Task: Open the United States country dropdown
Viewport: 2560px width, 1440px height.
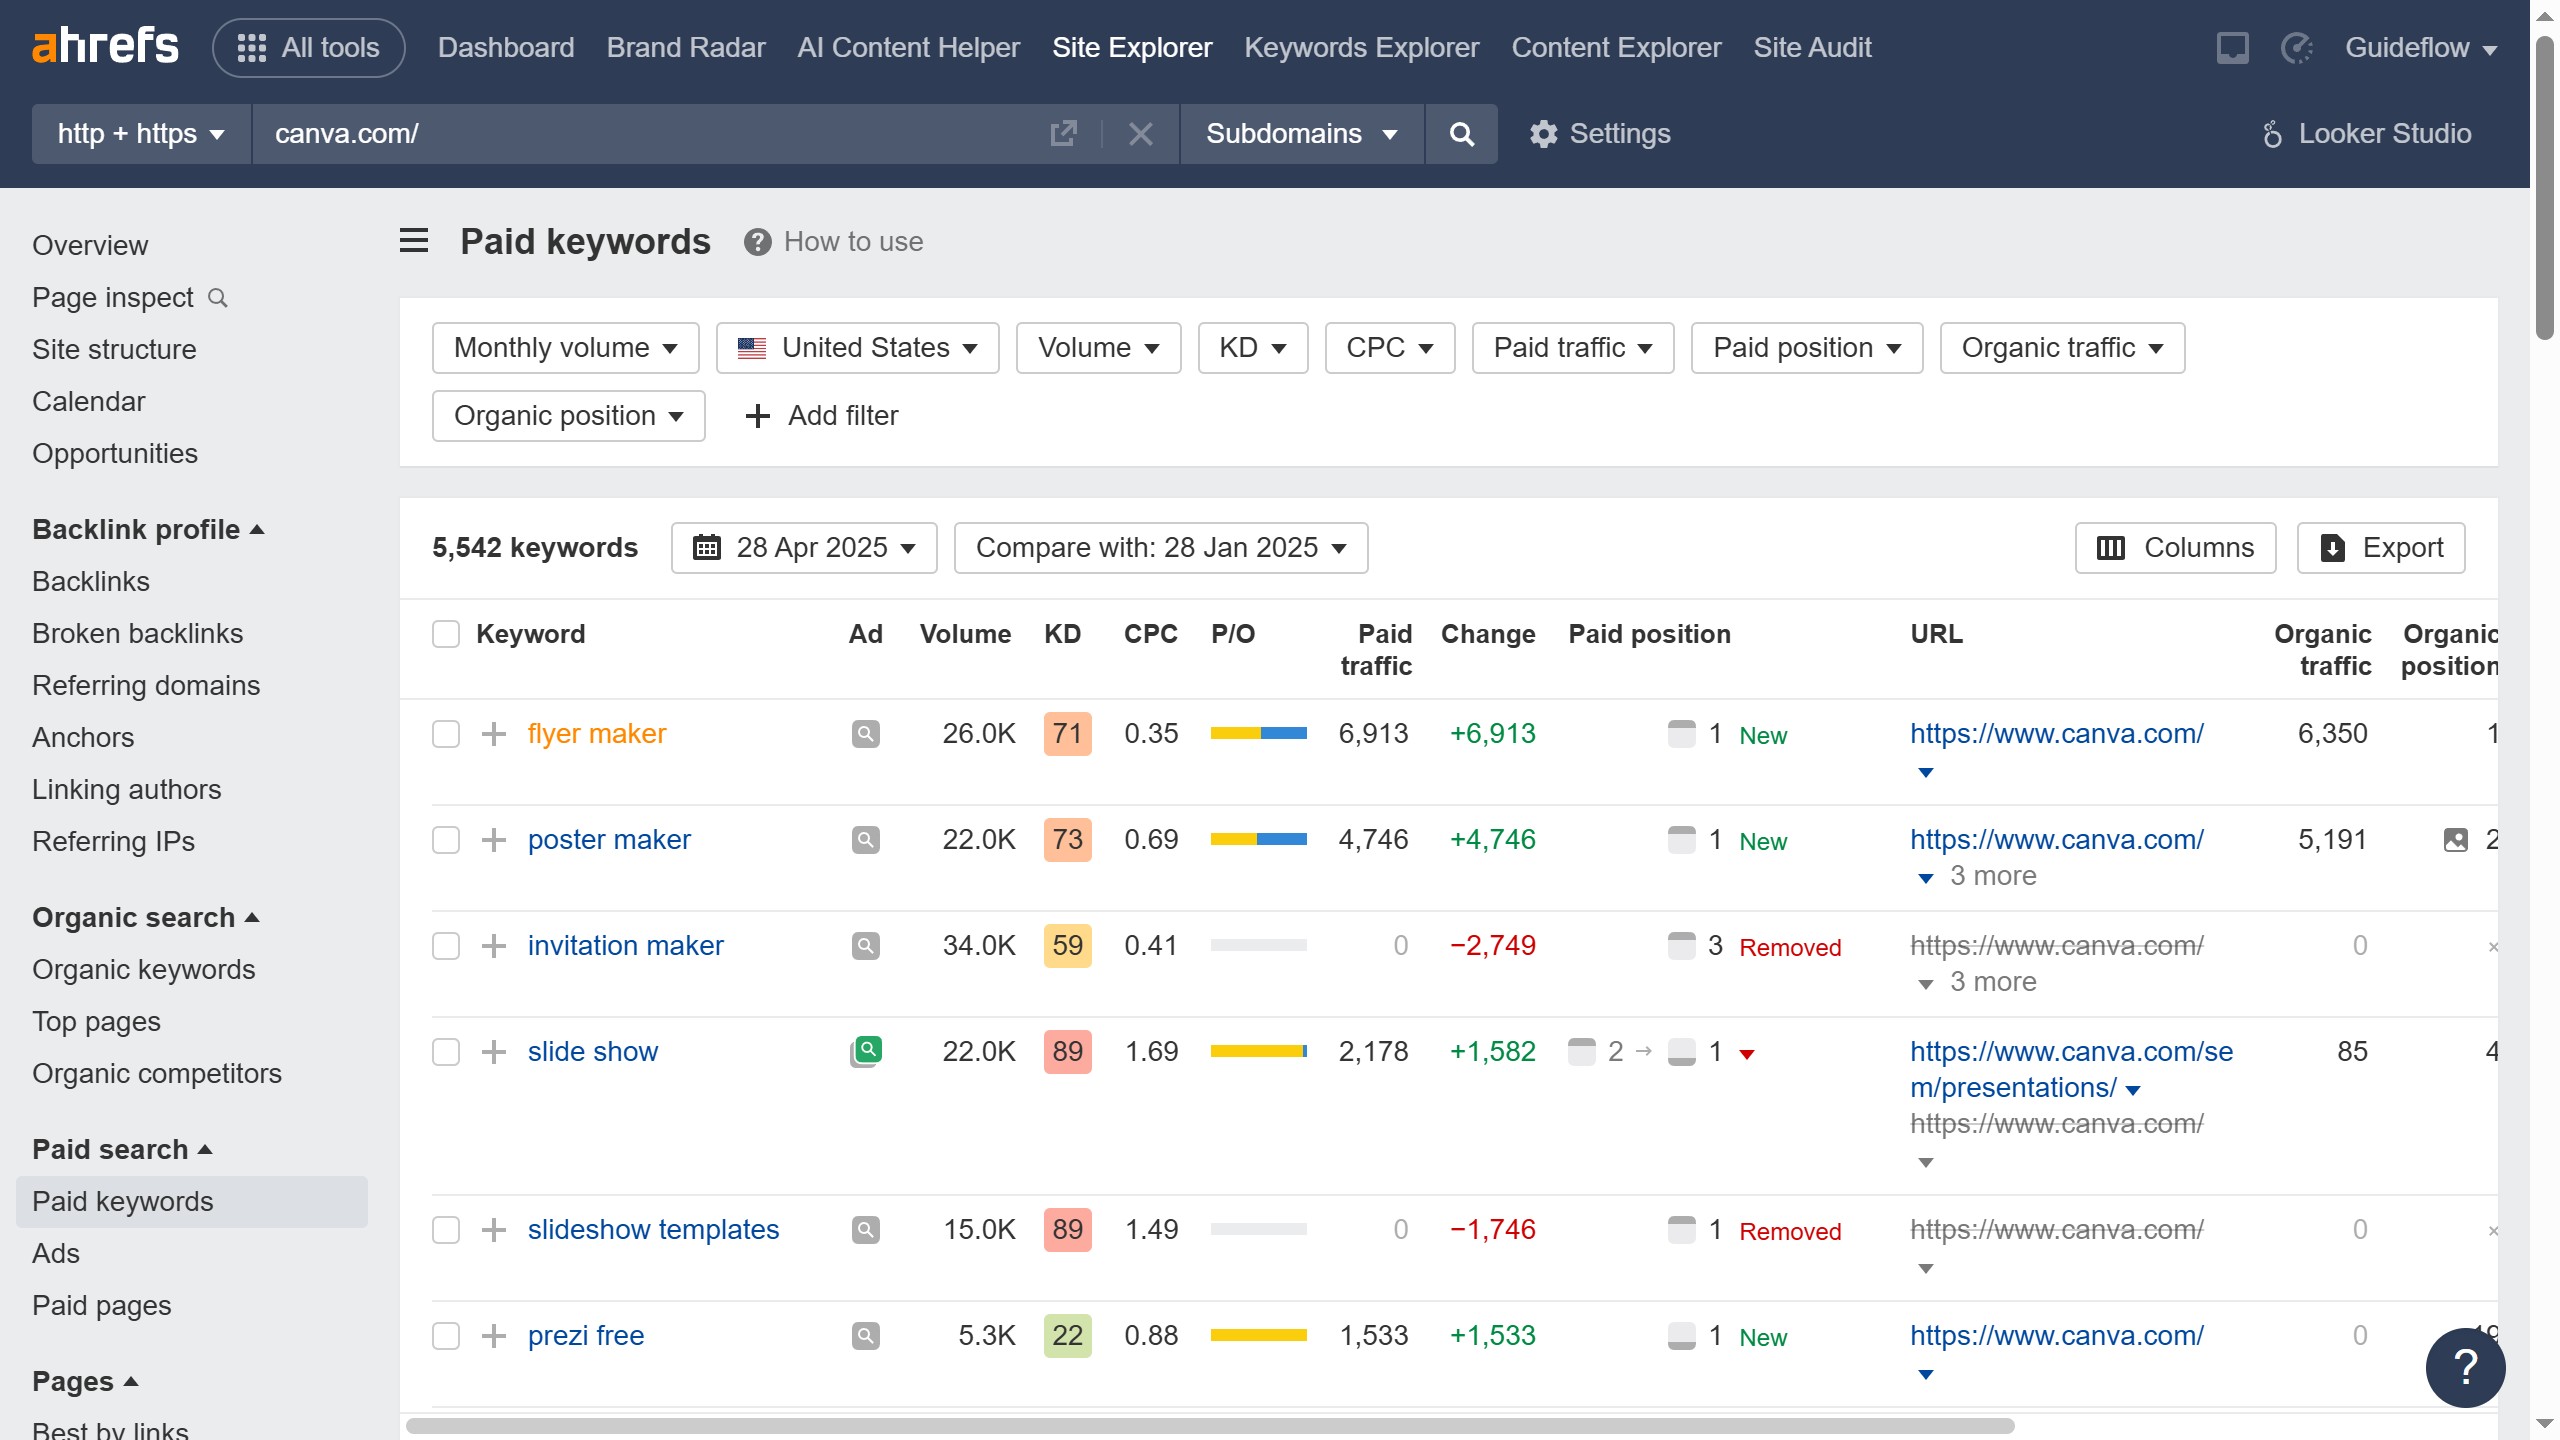Action: point(857,348)
